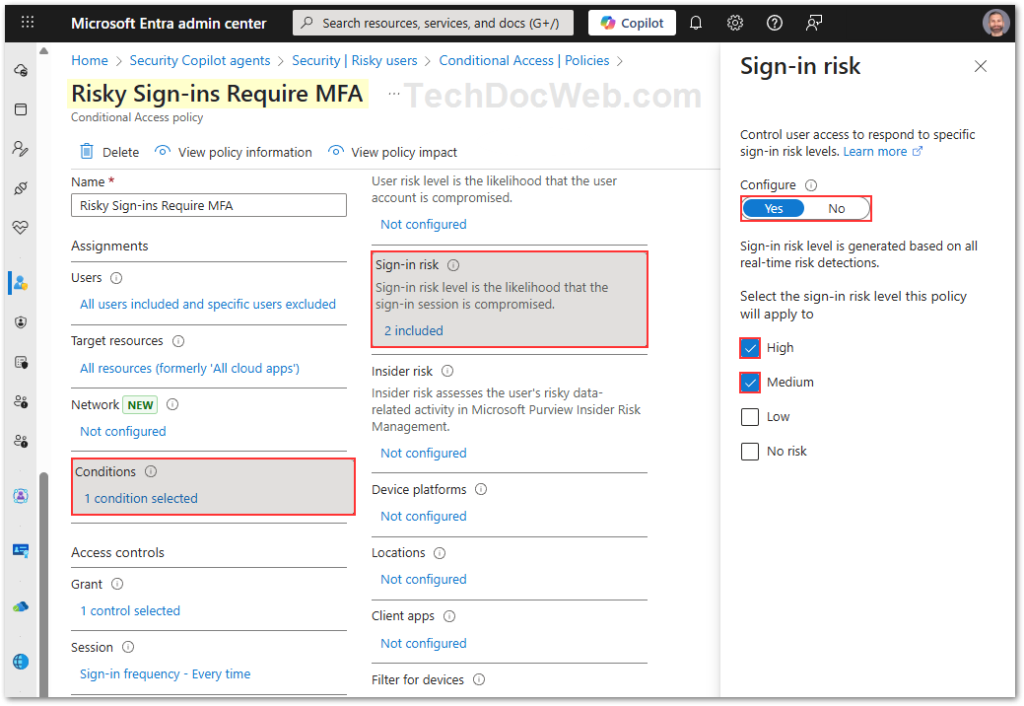Enable the Low risk level checkbox
This screenshot has height=706, width=1024.
point(750,417)
